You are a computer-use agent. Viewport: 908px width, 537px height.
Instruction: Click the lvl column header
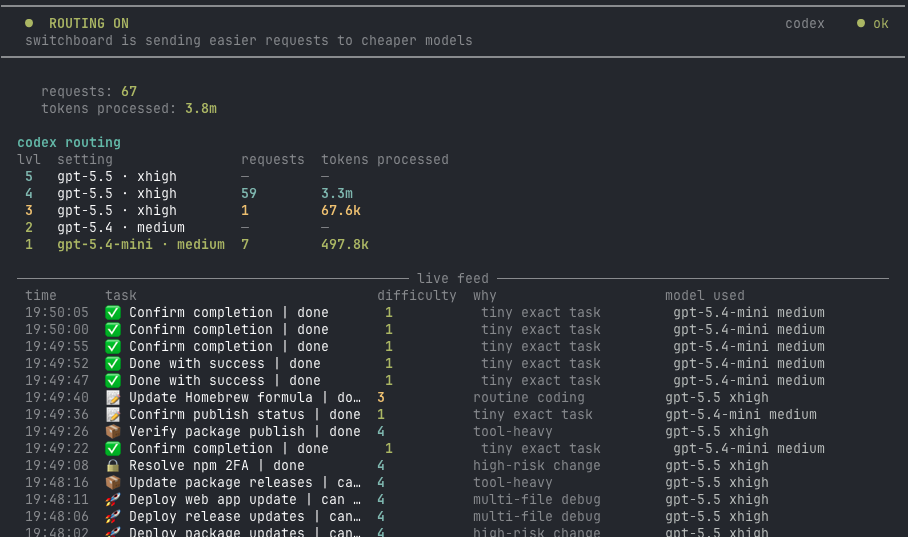[x=29, y=159]
